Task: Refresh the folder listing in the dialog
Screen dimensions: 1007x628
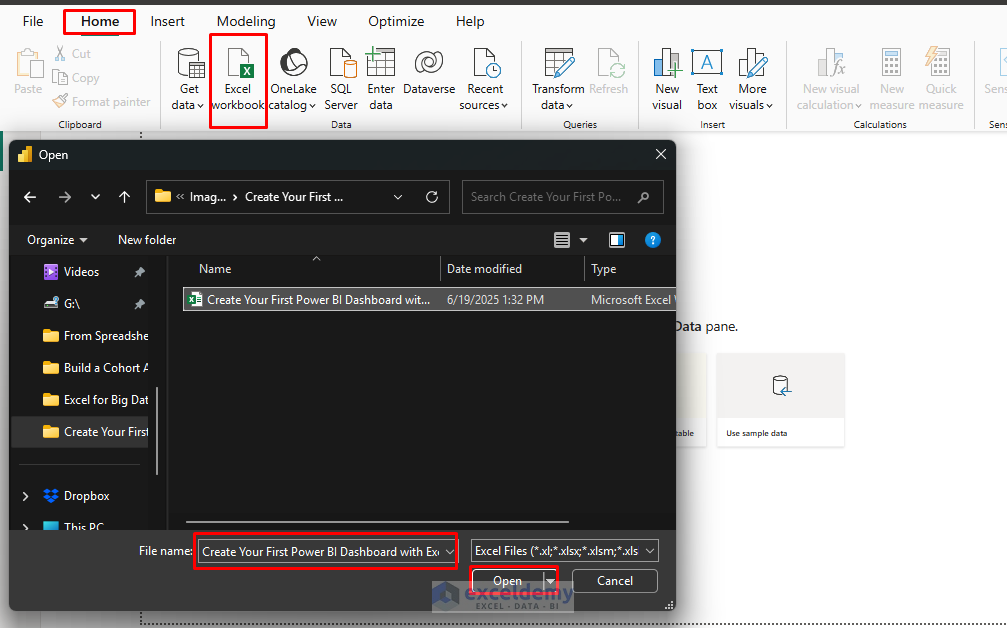Action: 432,197
